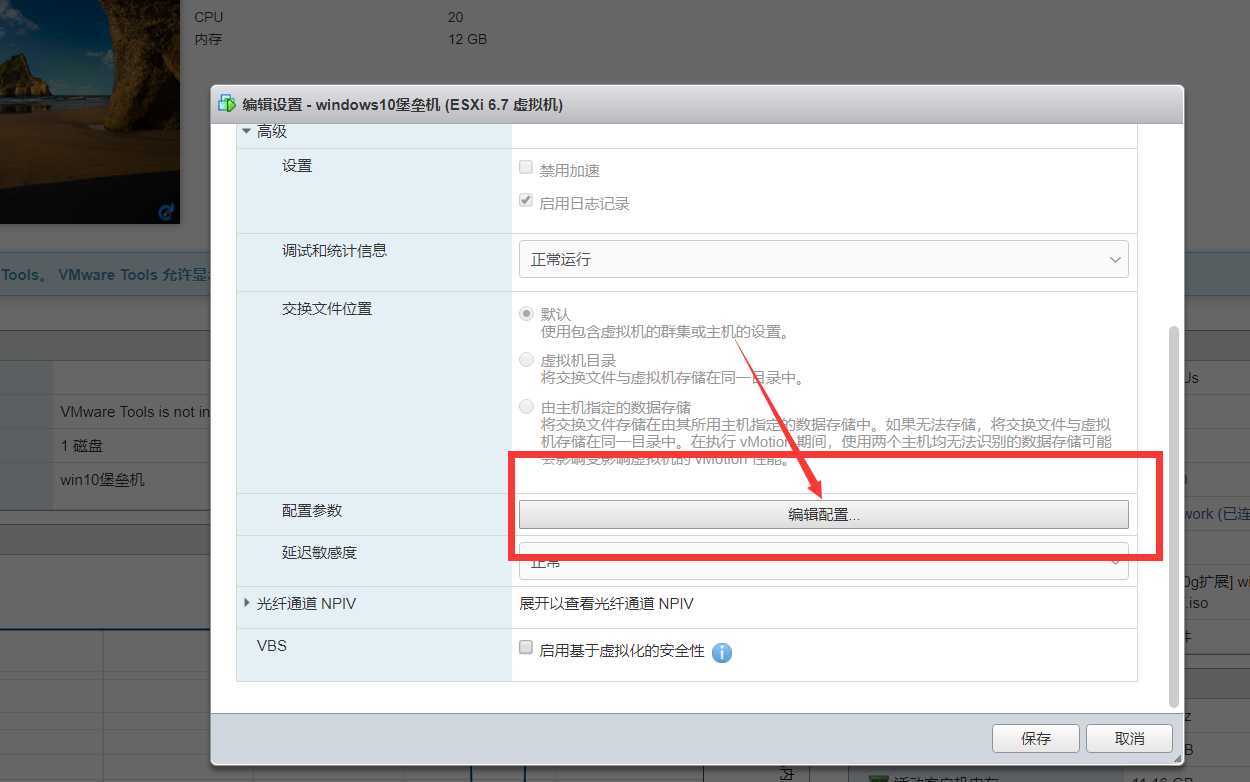1250x782 pixels.
Task: Click VMware Tools is not installed text
Action: point(135,411)
